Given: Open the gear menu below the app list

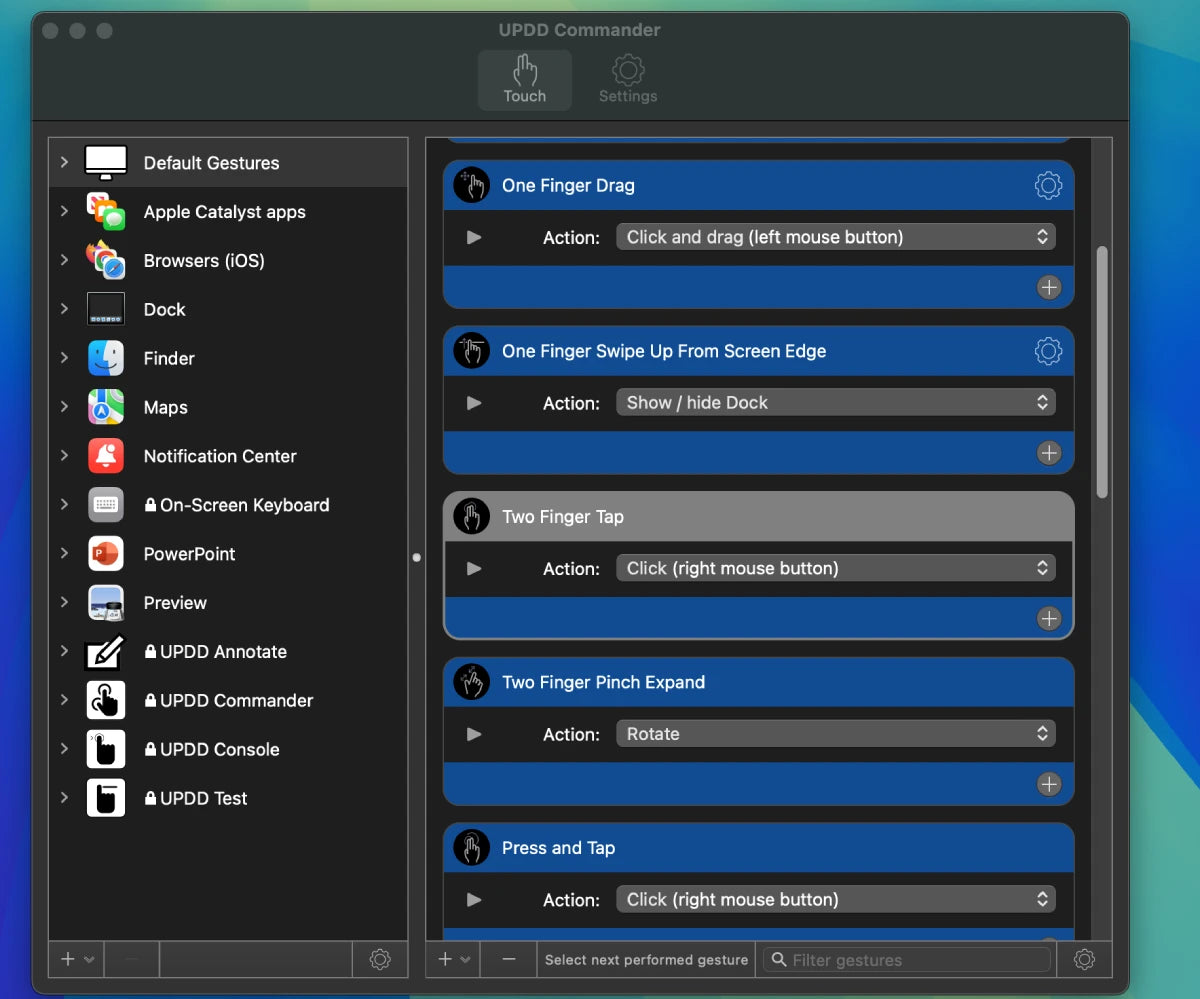Looking at the screenshot, I should 380,959.
